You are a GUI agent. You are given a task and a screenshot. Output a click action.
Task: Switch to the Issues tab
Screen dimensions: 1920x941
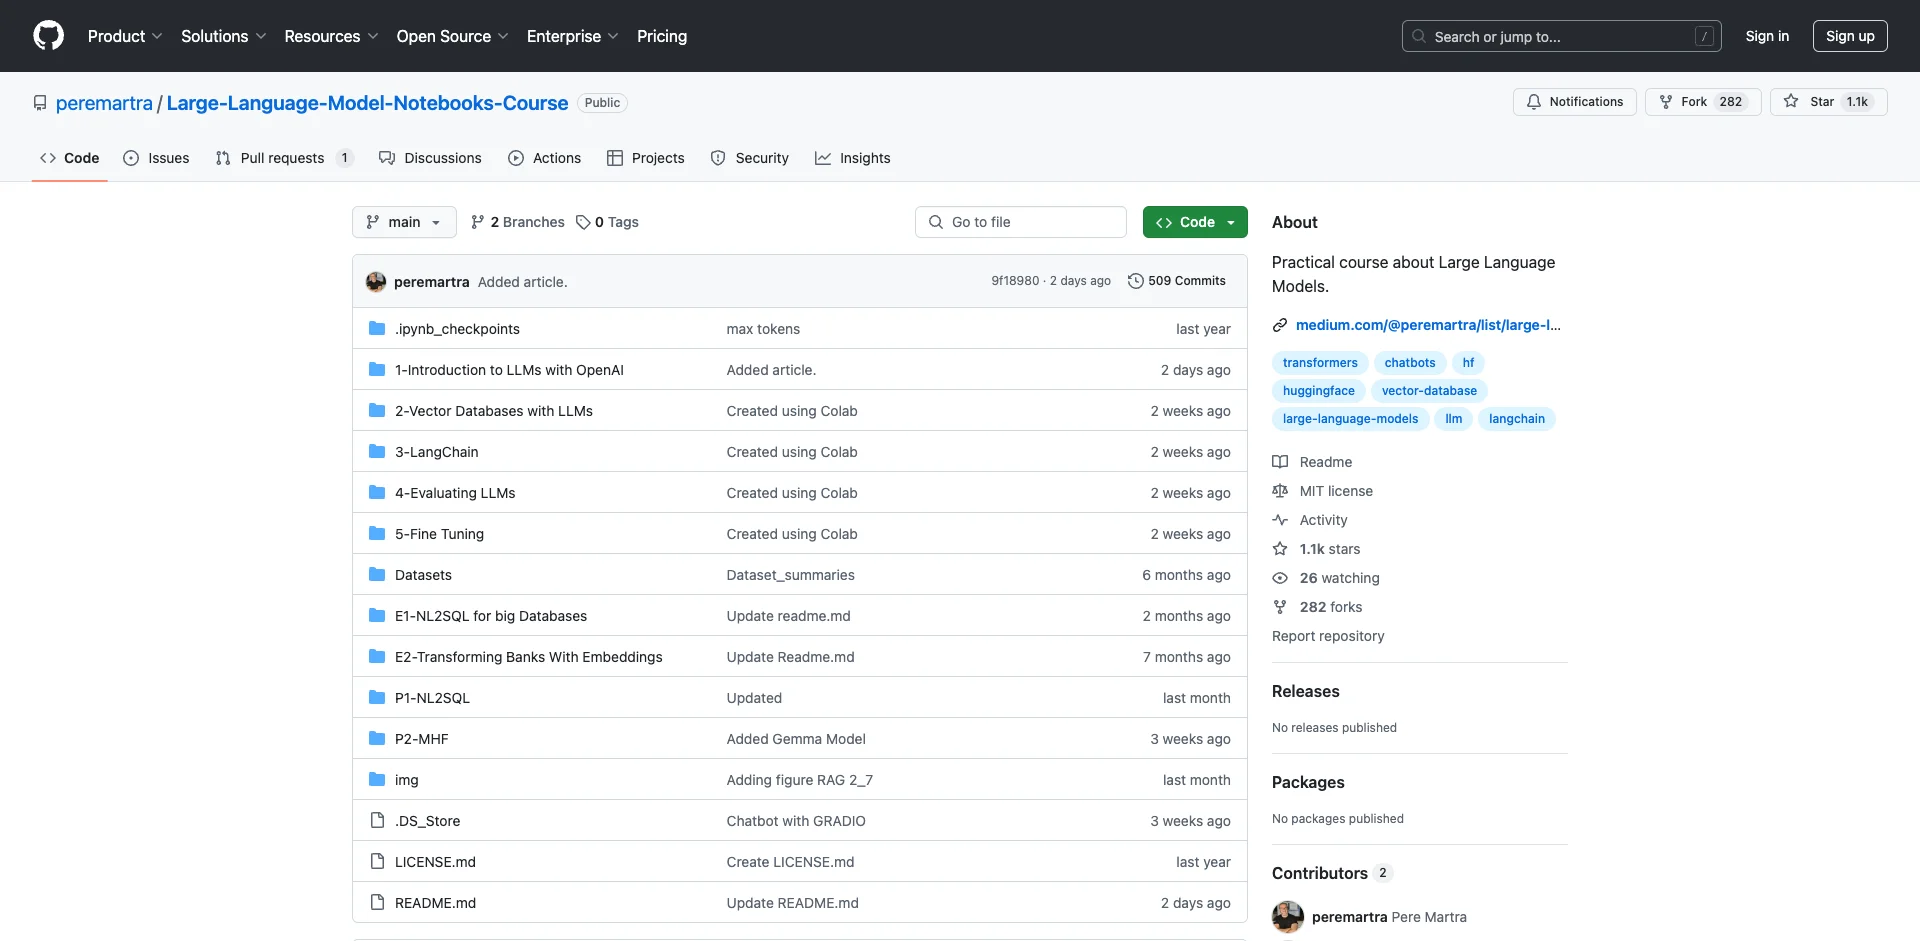click(156, 158)
